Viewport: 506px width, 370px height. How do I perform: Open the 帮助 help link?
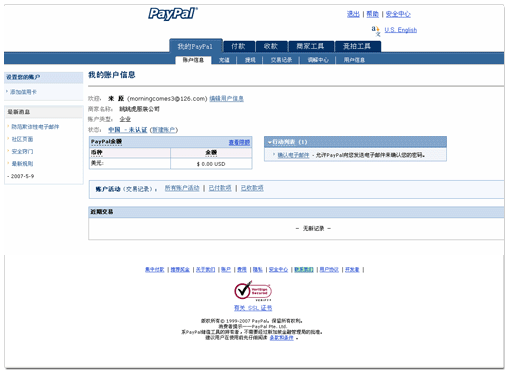pos(373,14)
